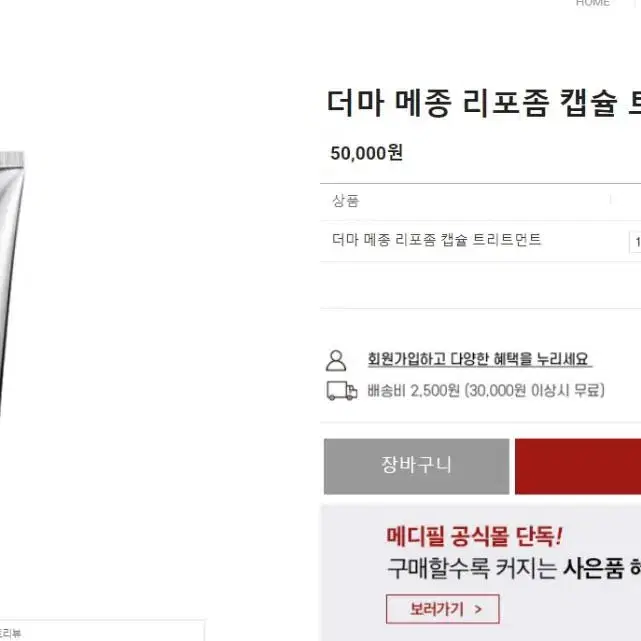Click the arrow chevron inside 보러가기 button
This screenshot has width=641, height=641.
[478, 610]
